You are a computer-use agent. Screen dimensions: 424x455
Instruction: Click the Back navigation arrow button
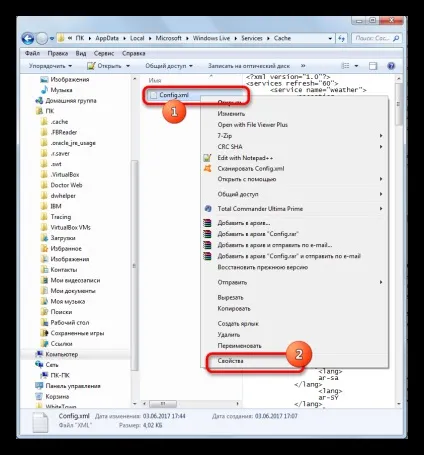tap(28, 39)
